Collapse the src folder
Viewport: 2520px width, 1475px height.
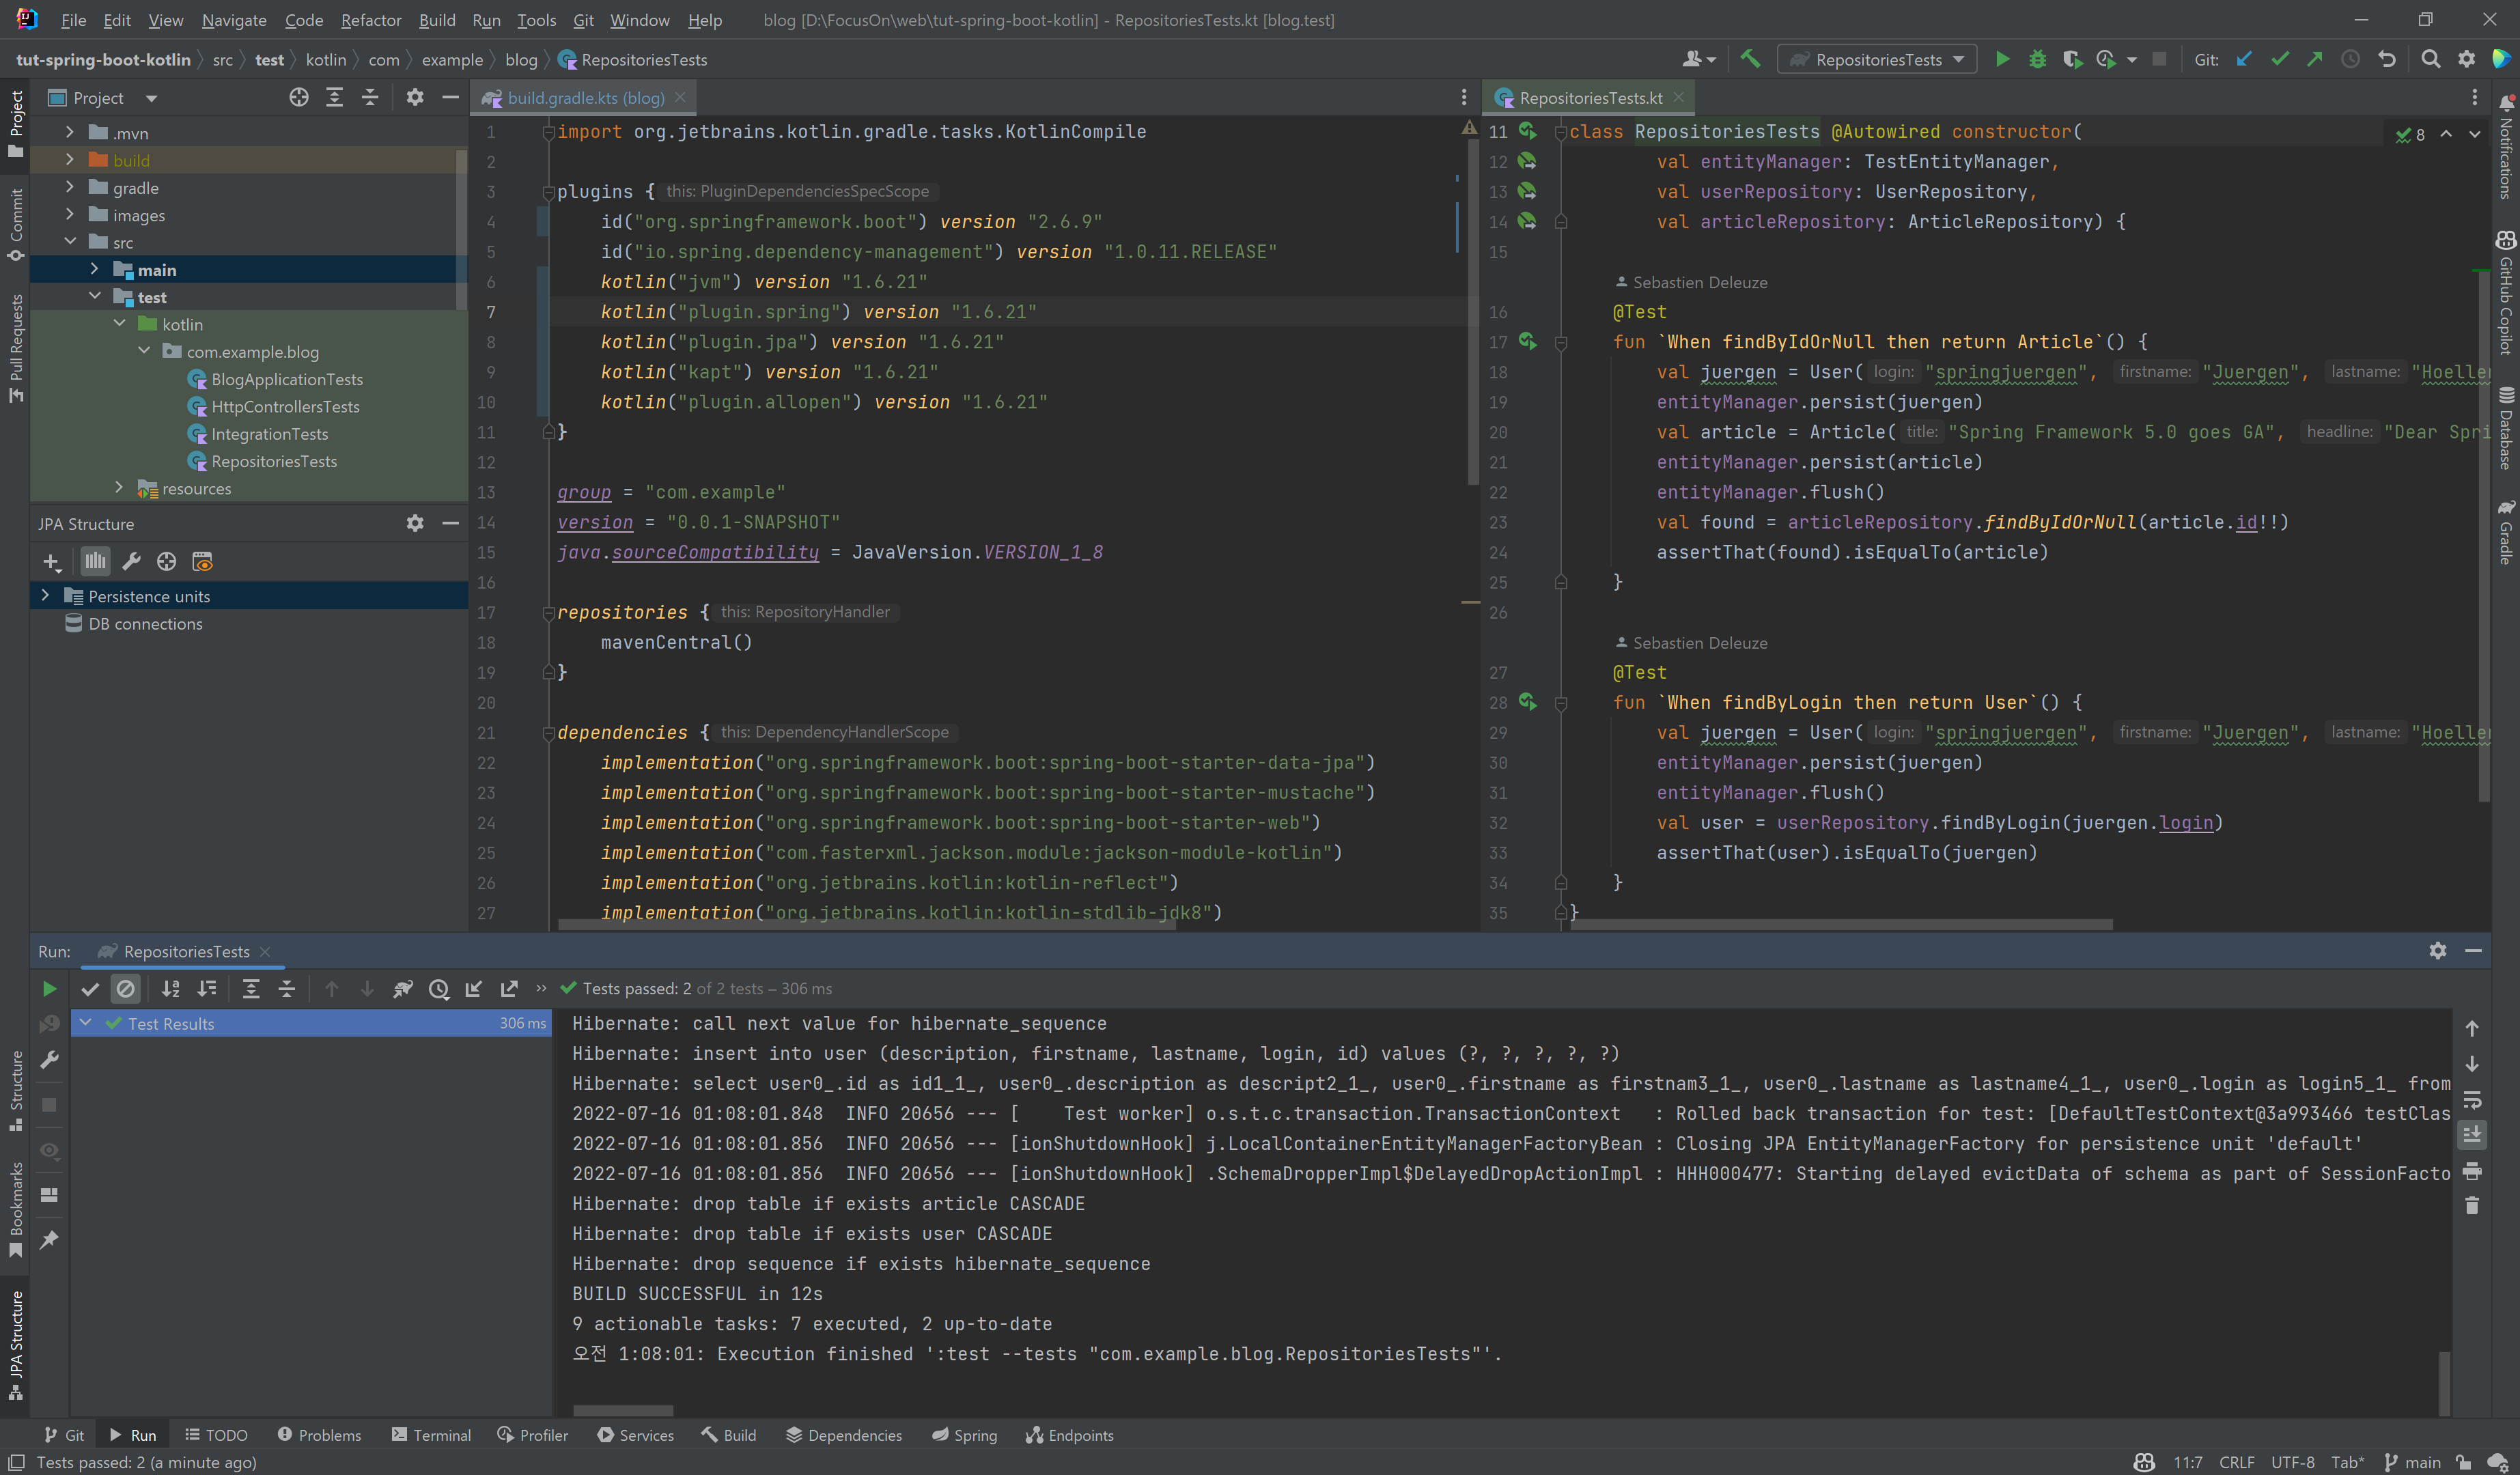(69, 242)
